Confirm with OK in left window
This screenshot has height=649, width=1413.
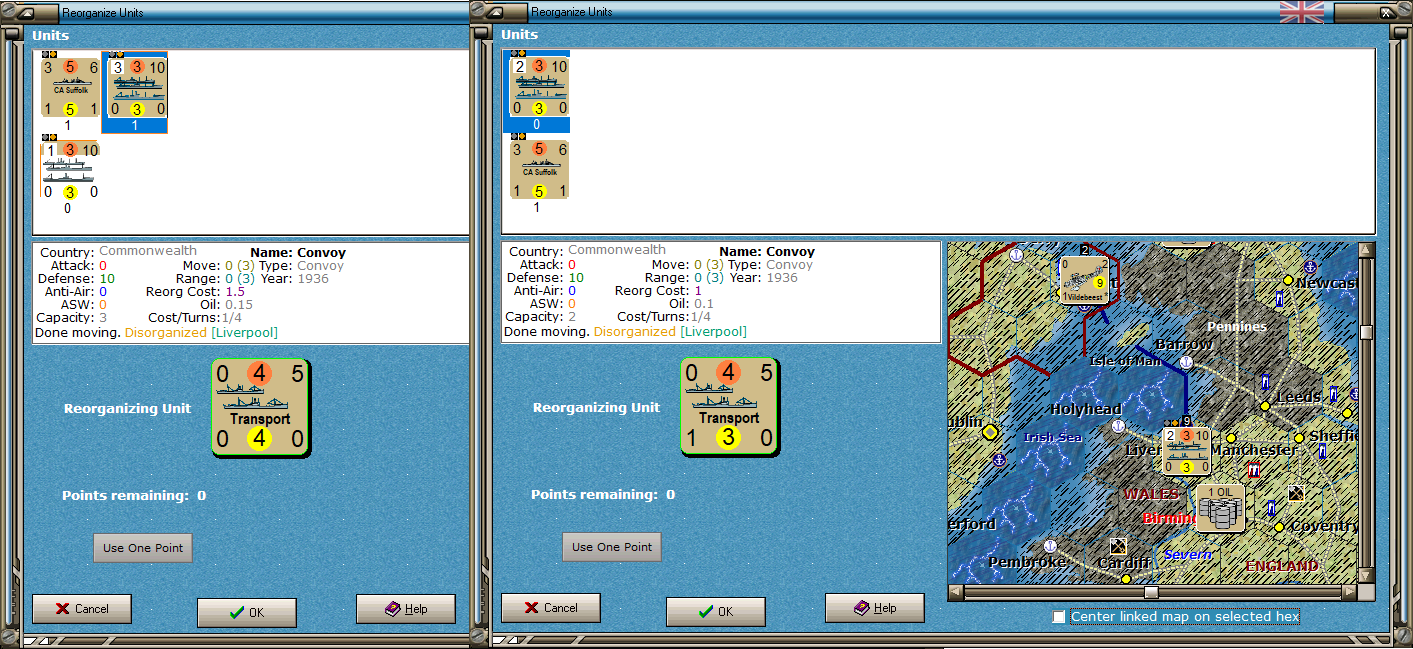point(247,612)
